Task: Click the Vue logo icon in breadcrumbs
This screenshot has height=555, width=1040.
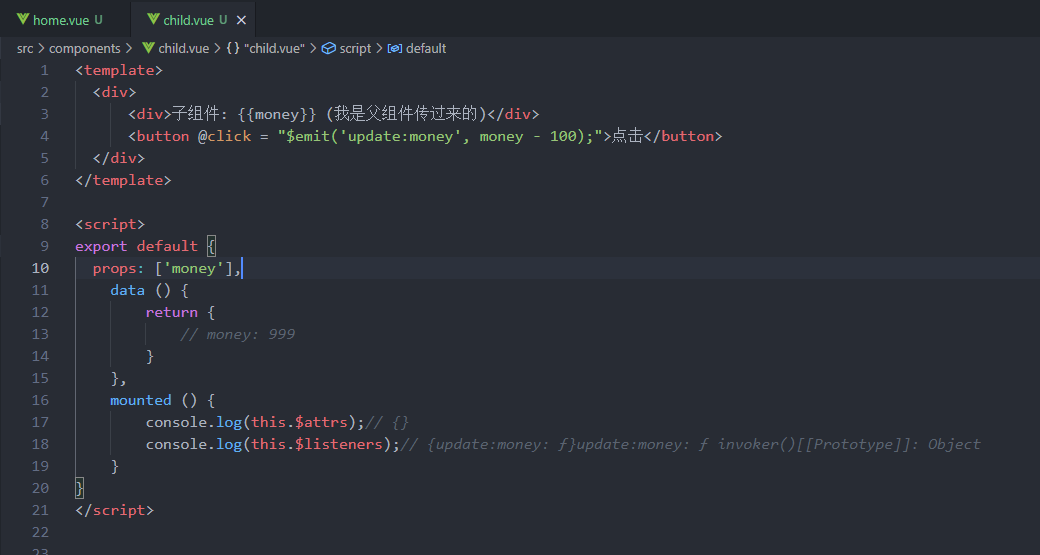Action: tap(147, 48)
